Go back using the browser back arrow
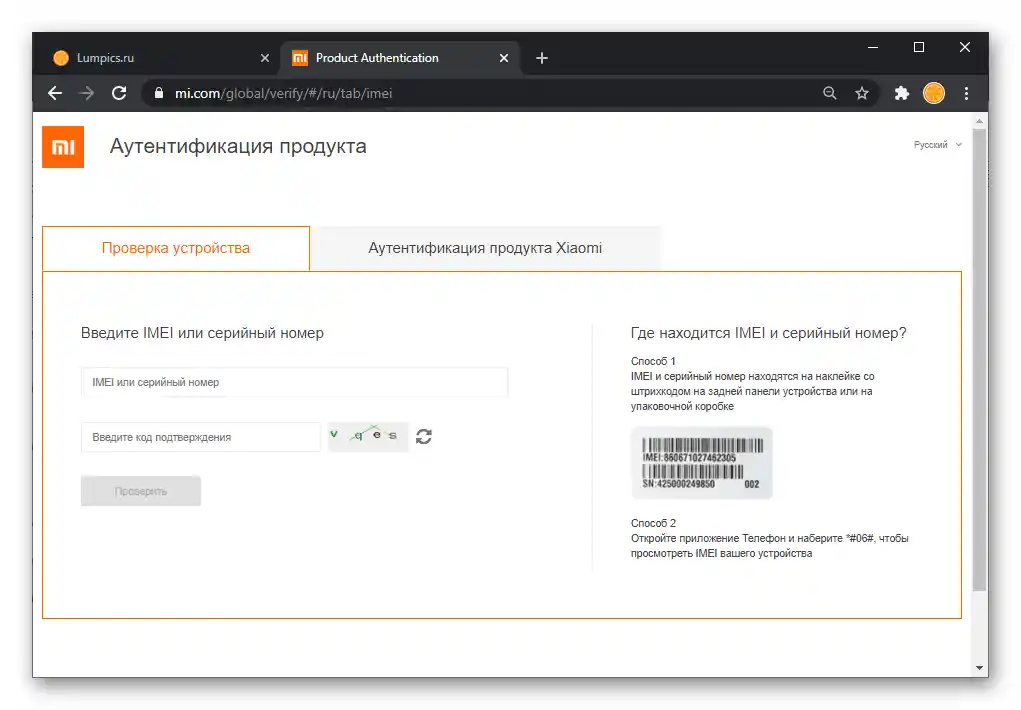Screen dimensions: 1021x710 pos(55,93)
